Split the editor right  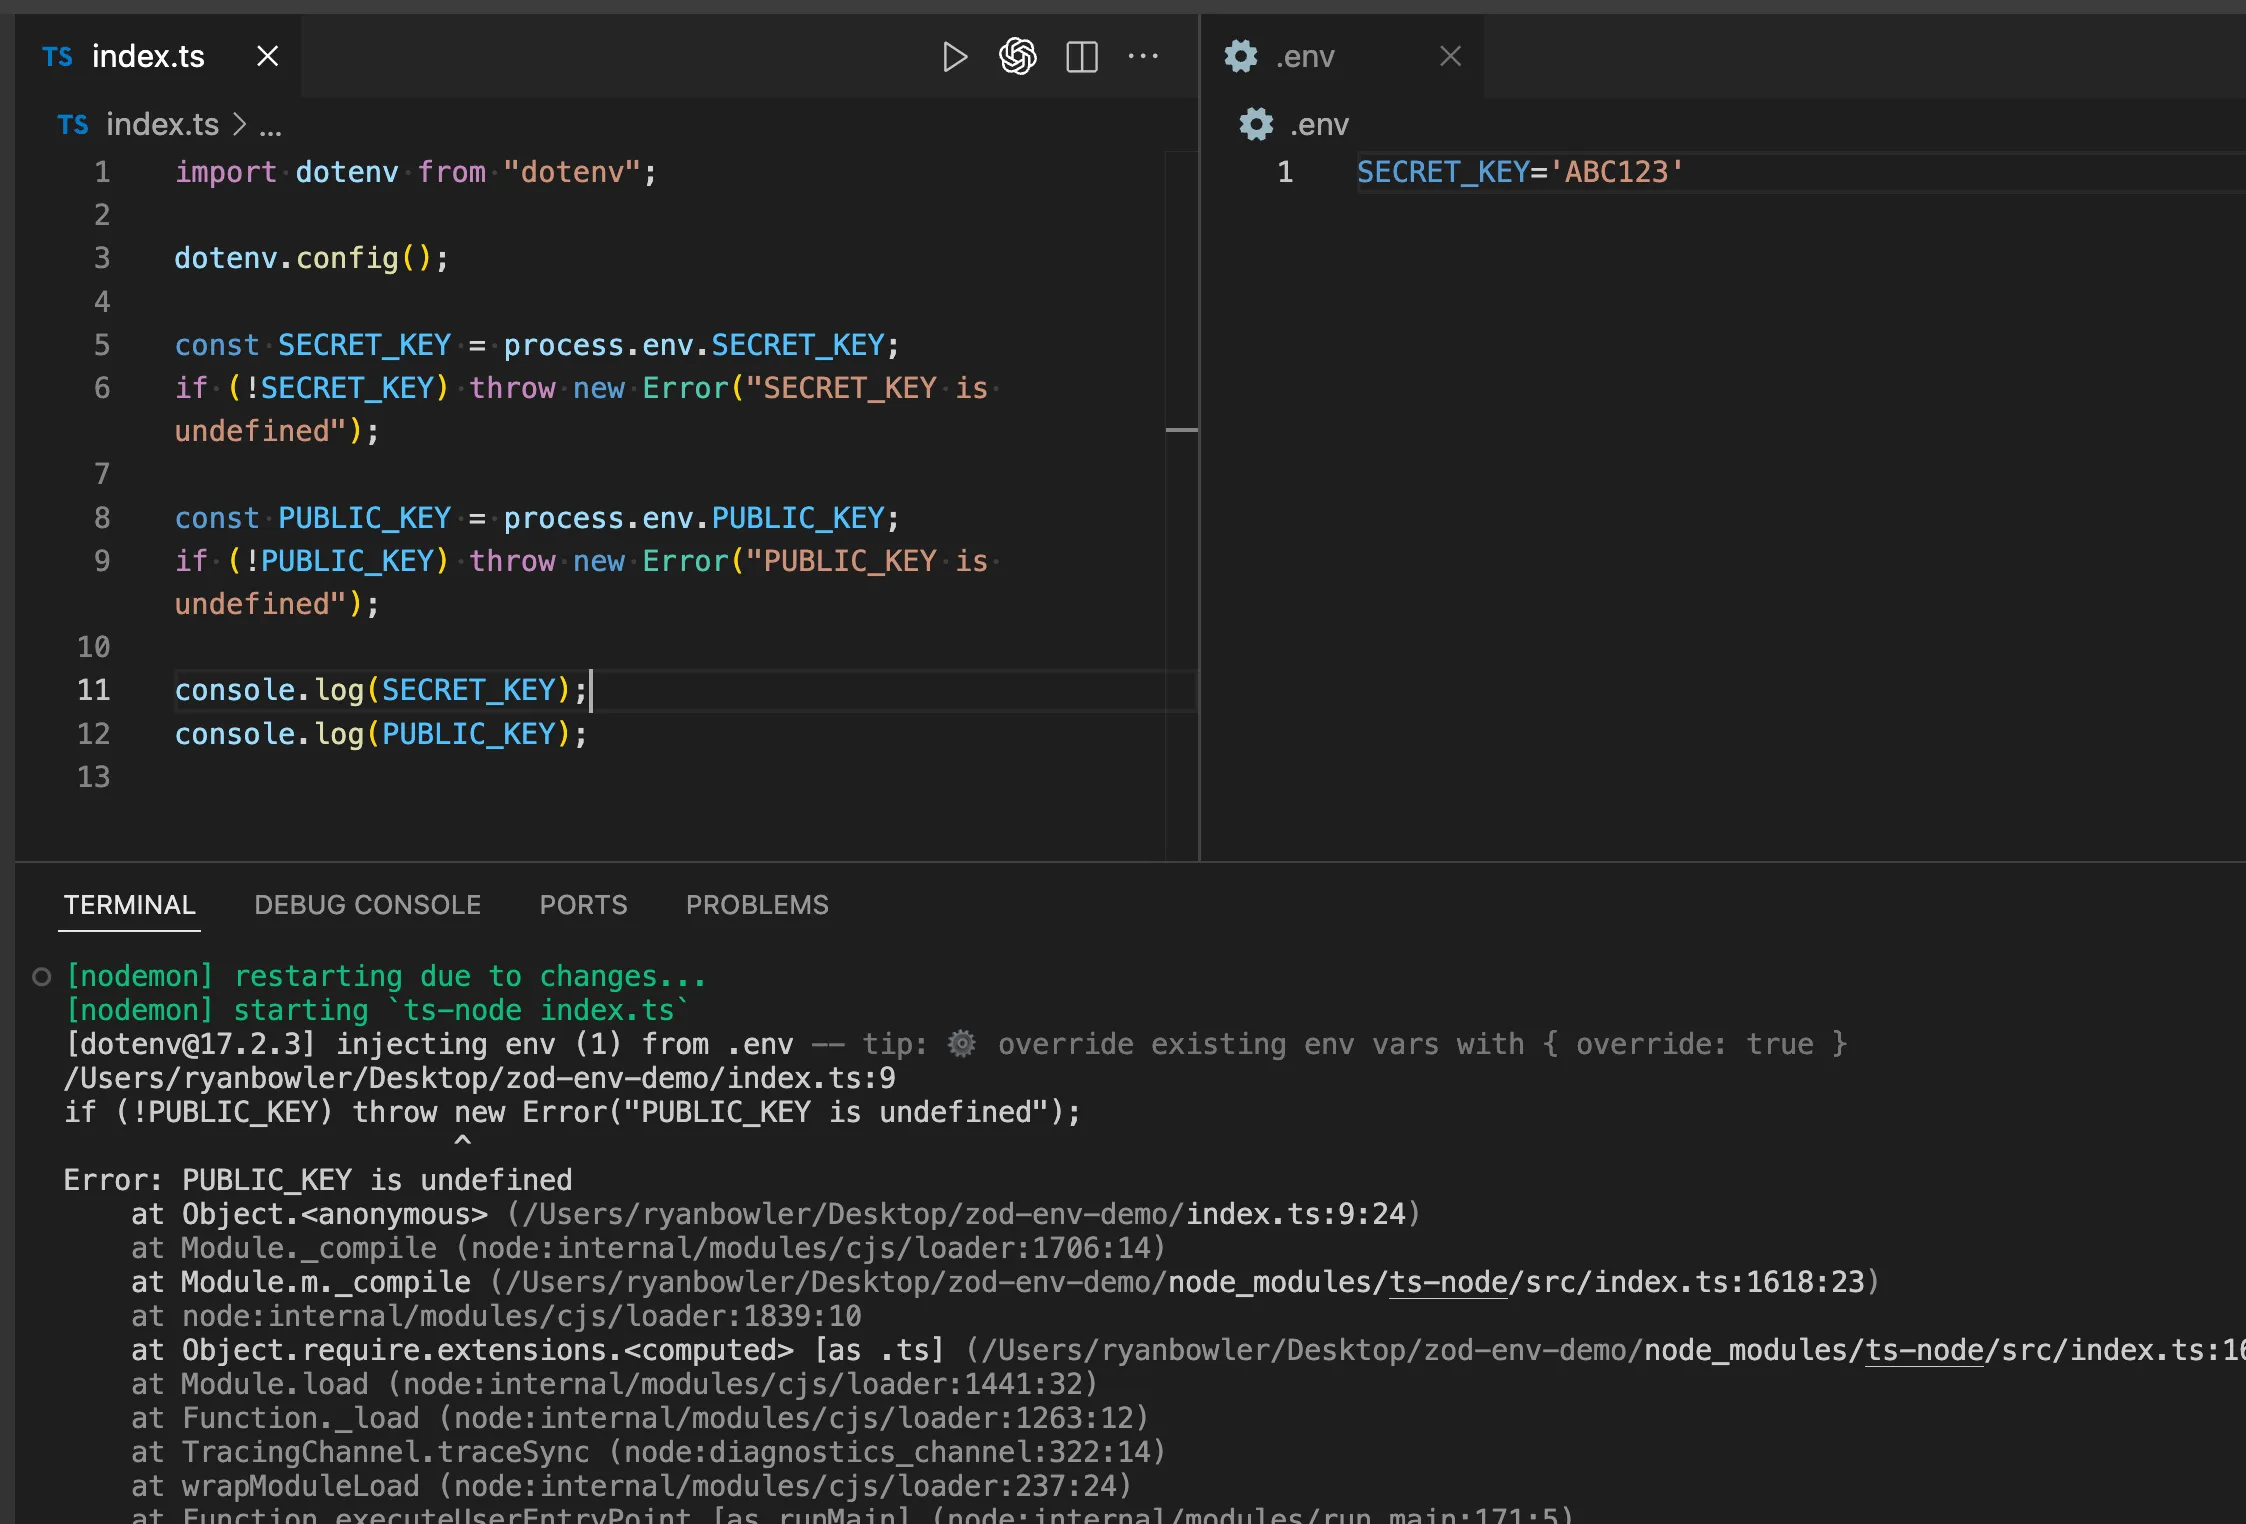1081,57
